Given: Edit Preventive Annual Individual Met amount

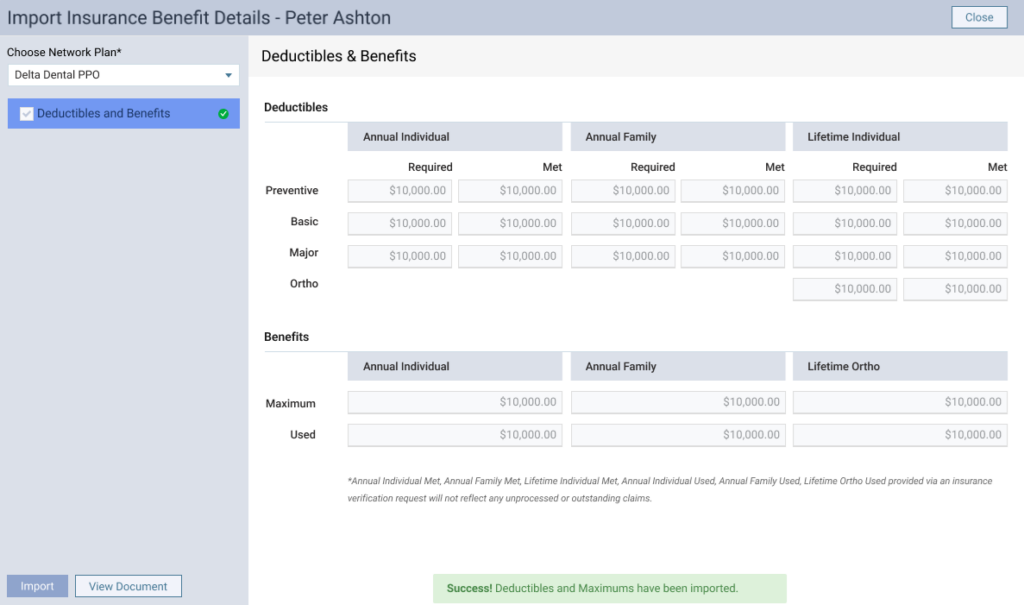Looking at the screenshot, I should point(511,190).
